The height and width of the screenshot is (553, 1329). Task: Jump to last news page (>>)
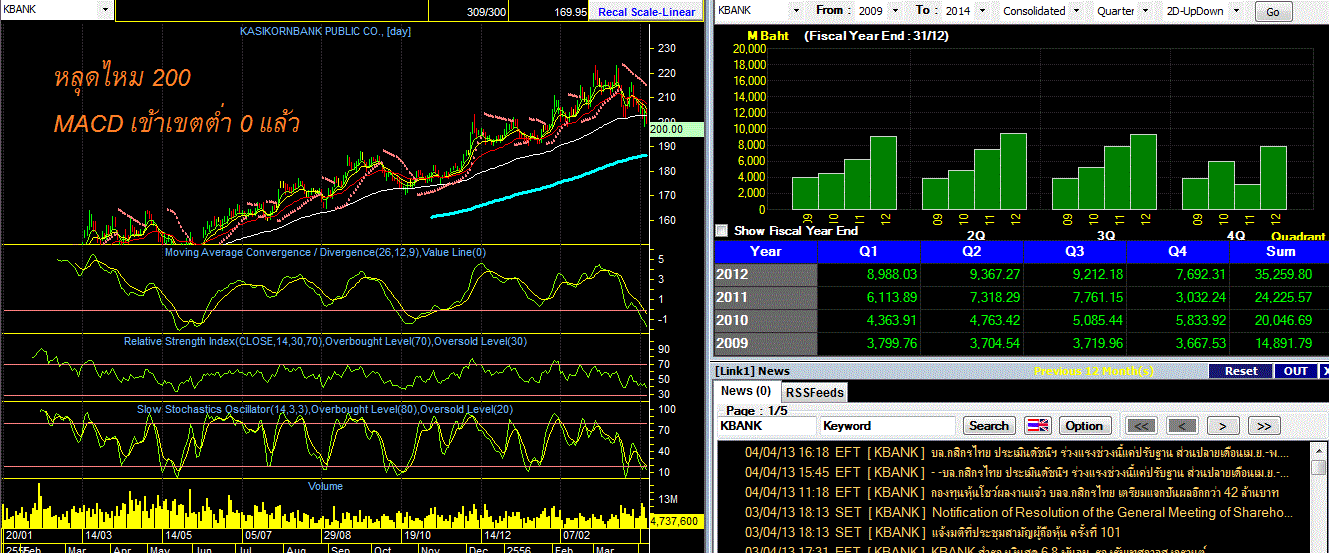(1264, 425)
